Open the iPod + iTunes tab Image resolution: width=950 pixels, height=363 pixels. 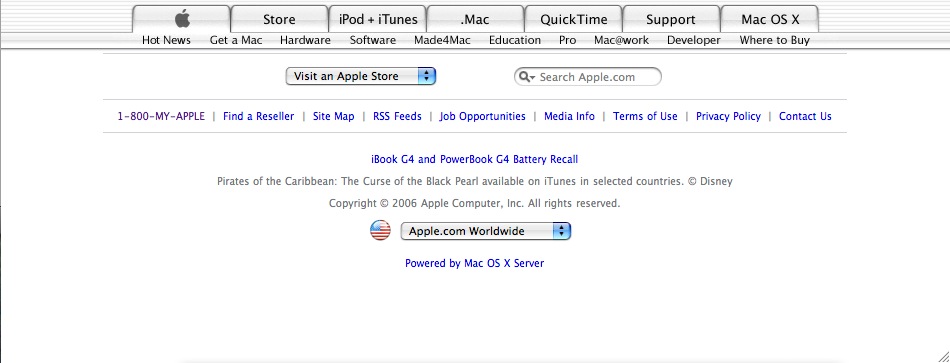[377, 19]
